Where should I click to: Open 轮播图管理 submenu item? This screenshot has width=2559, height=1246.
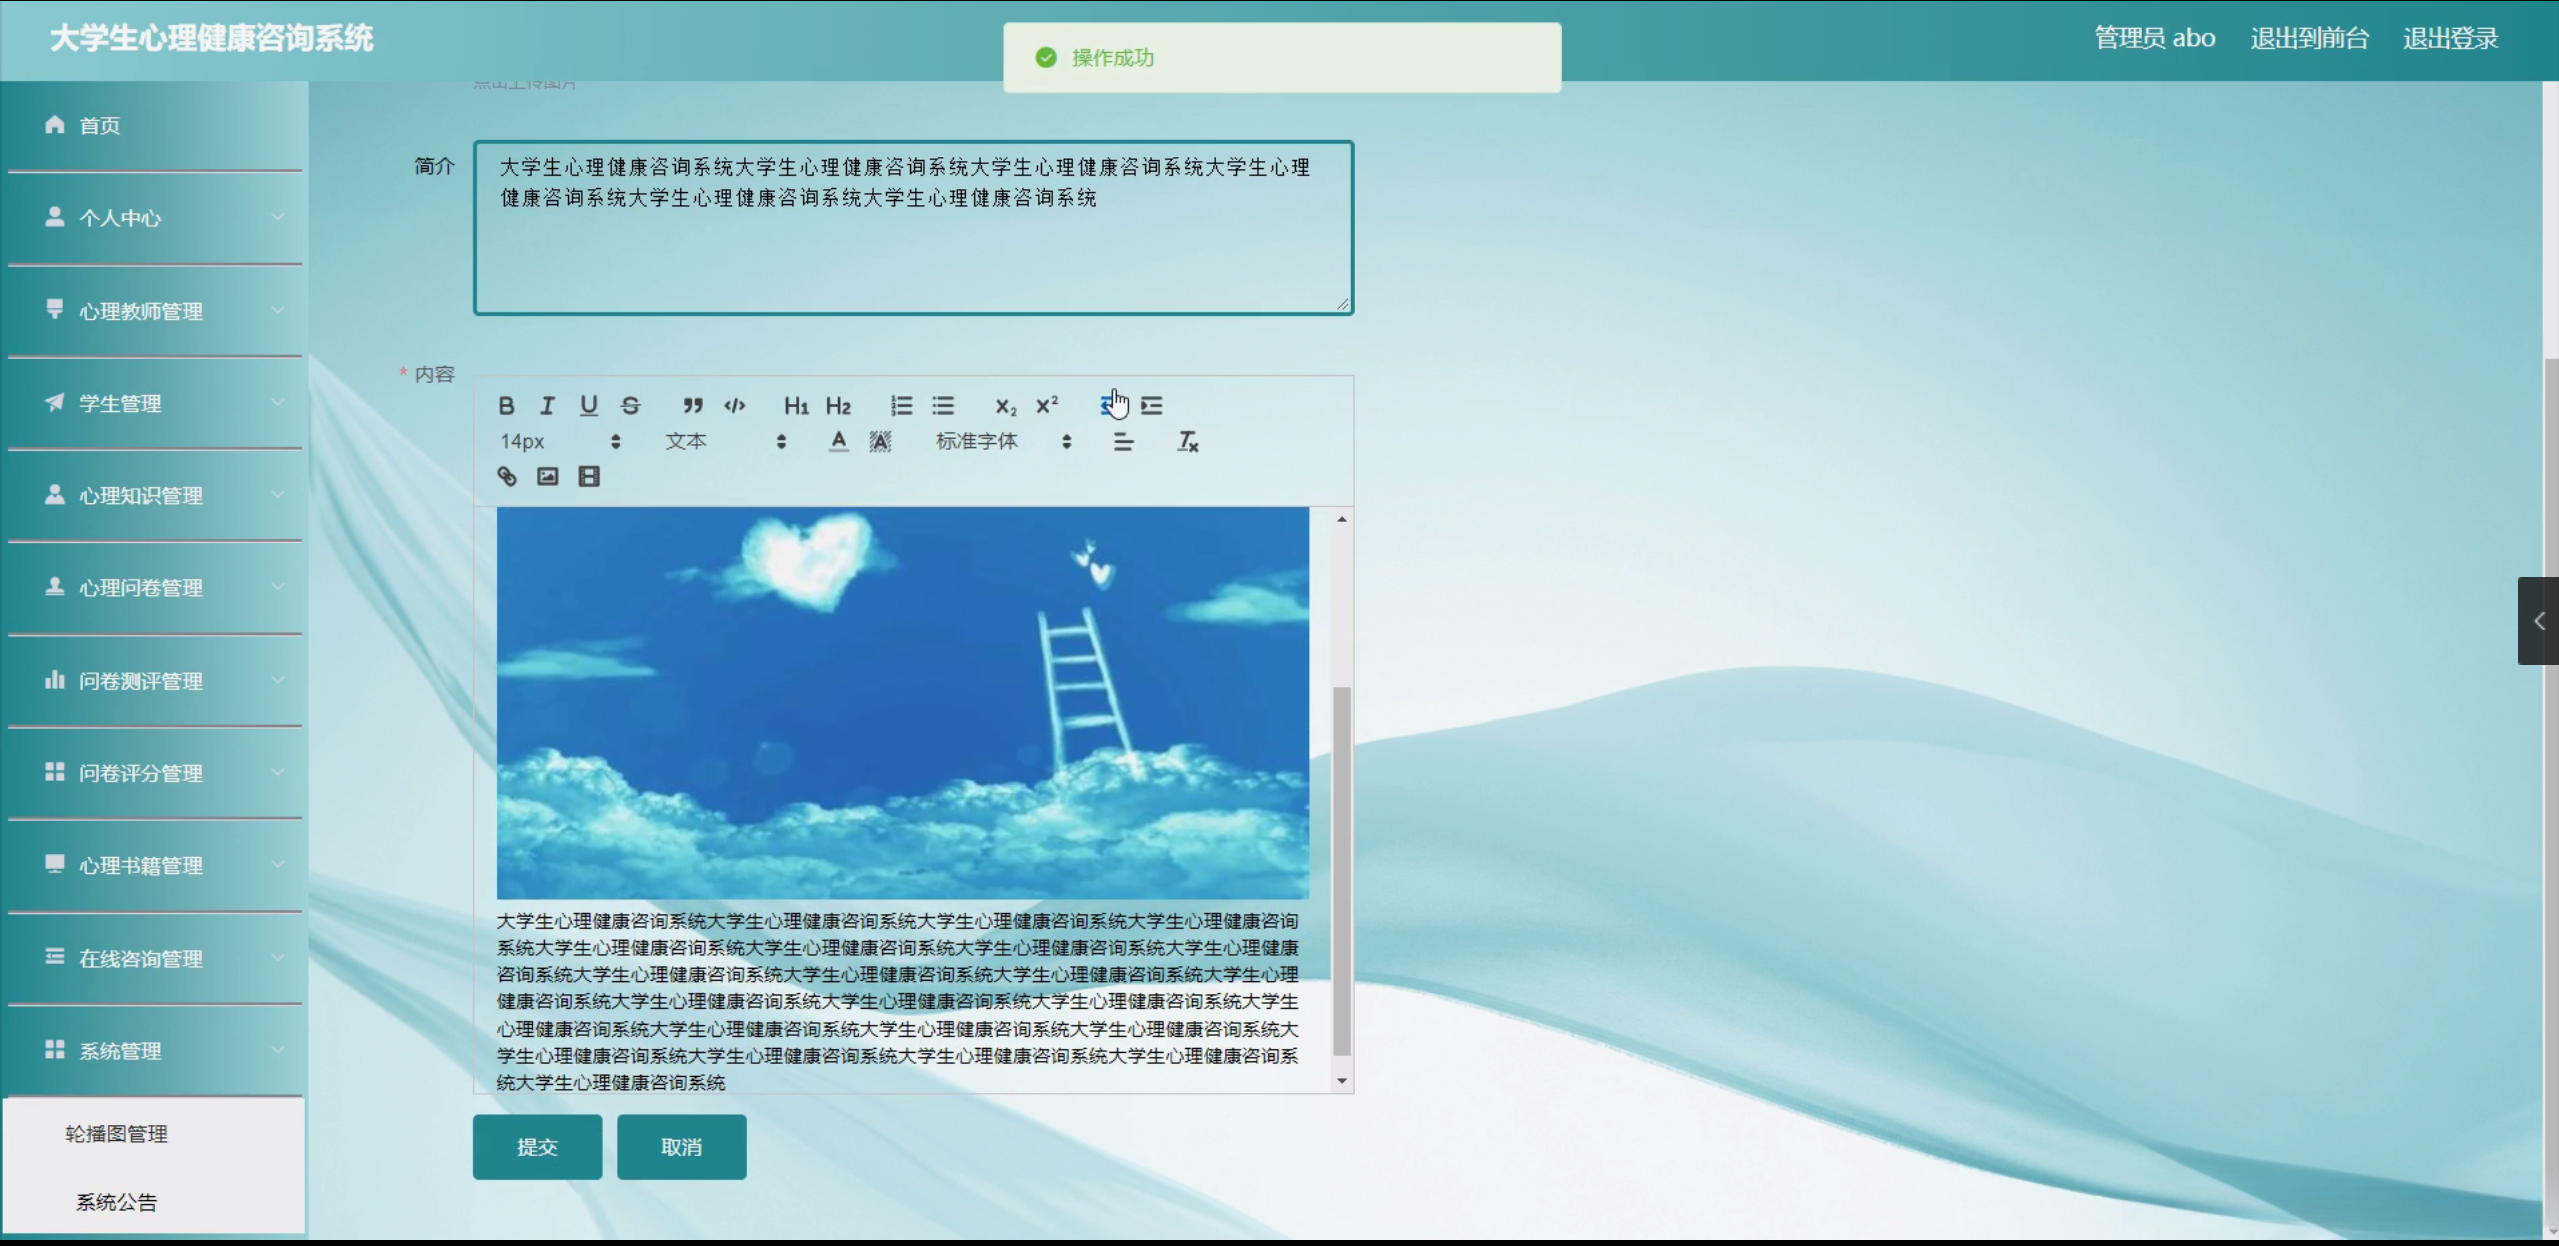point(117,1133)
